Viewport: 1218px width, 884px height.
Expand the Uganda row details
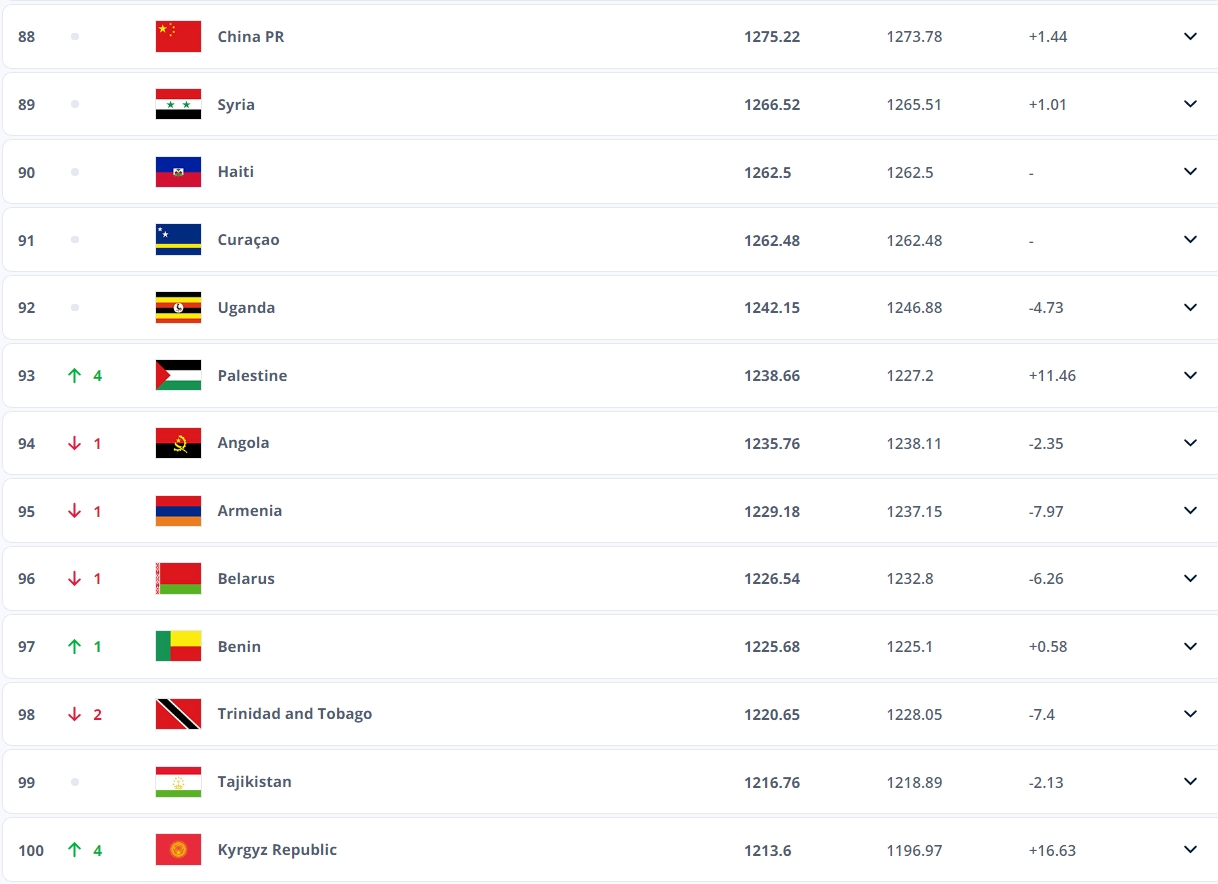(x=1190, y=307)
